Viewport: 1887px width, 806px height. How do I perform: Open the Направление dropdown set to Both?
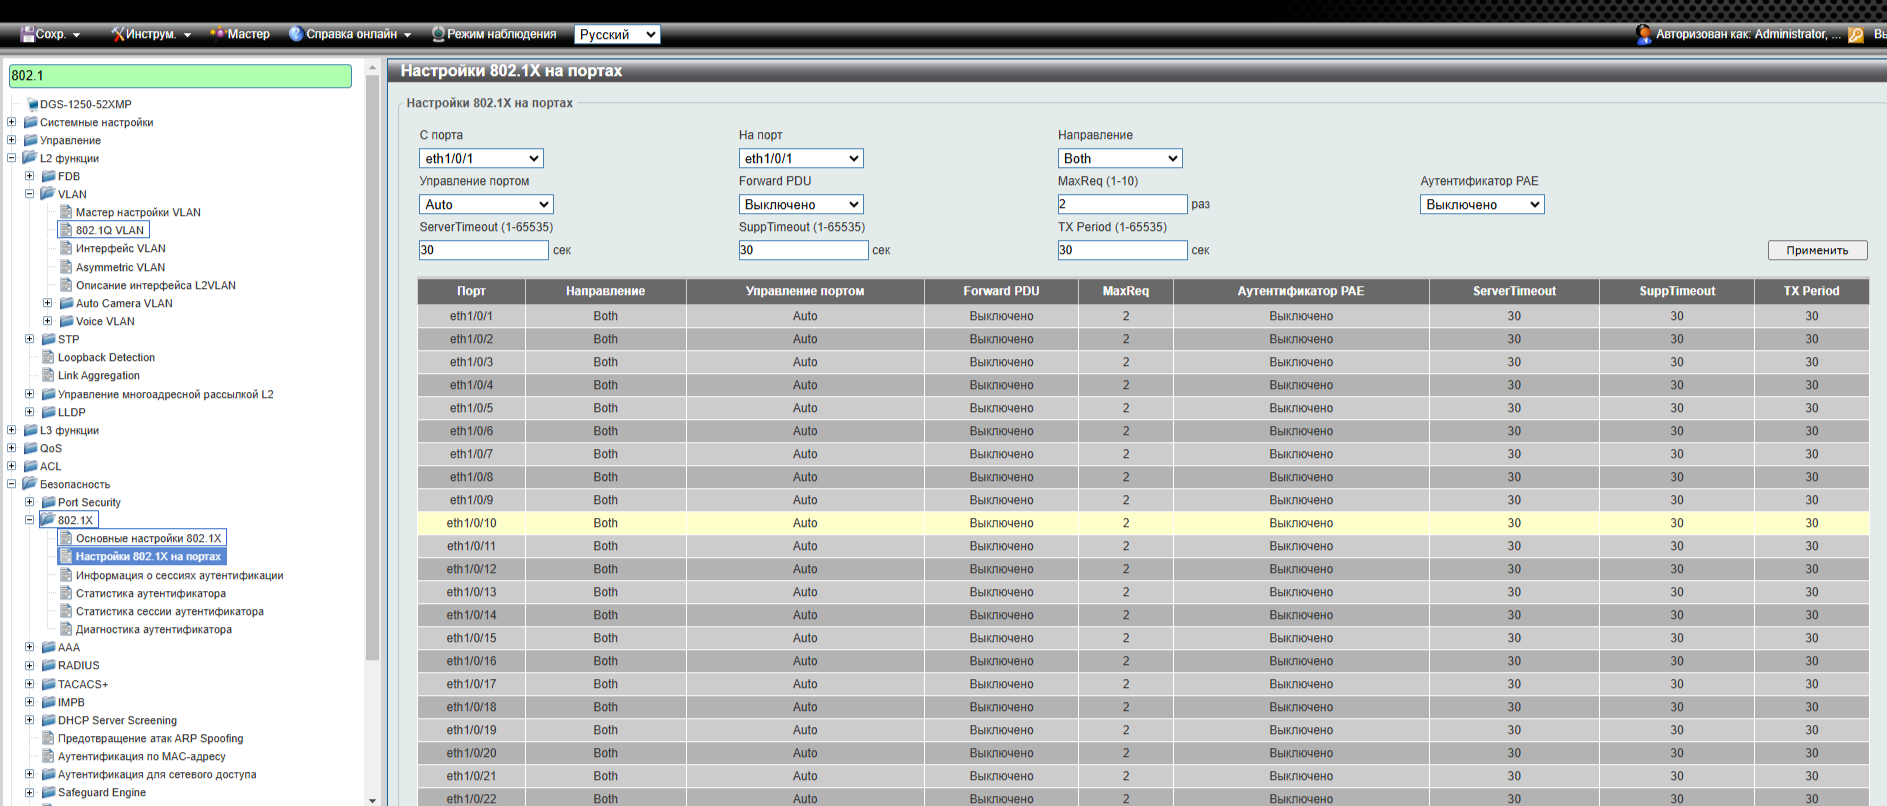point(1119,158)
